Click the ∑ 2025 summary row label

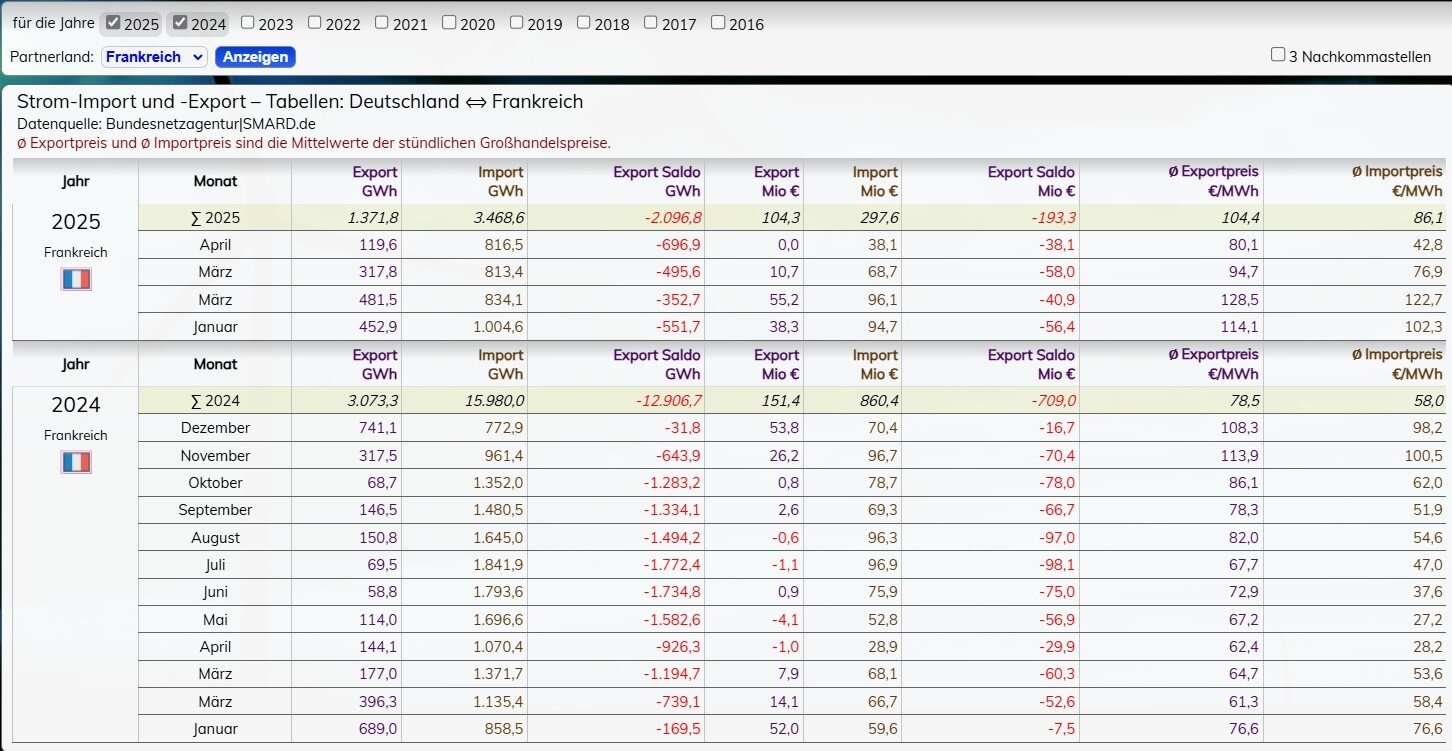pyautogui.click(x=215, y=218)
